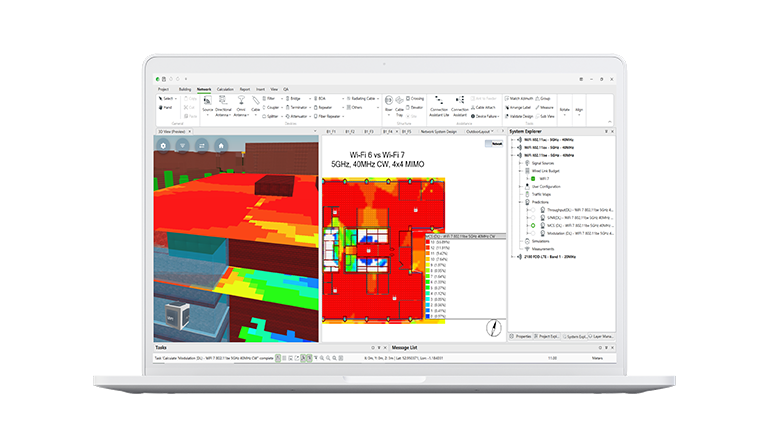Open the Connection Assistant

coord(459,106)
